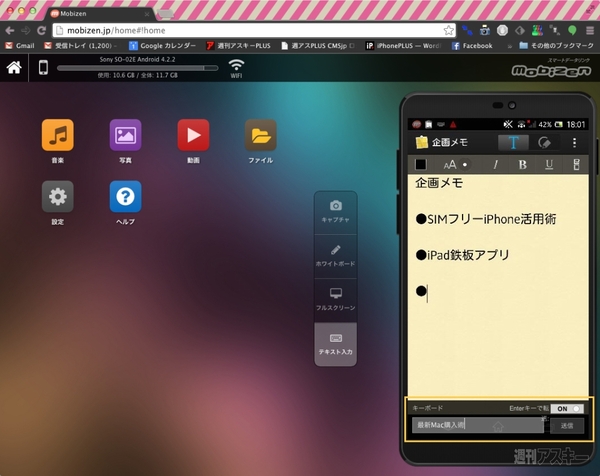
Task: Click the キャプチャ camera capture button
Action: pyautogui.click(x=336, y=212)
